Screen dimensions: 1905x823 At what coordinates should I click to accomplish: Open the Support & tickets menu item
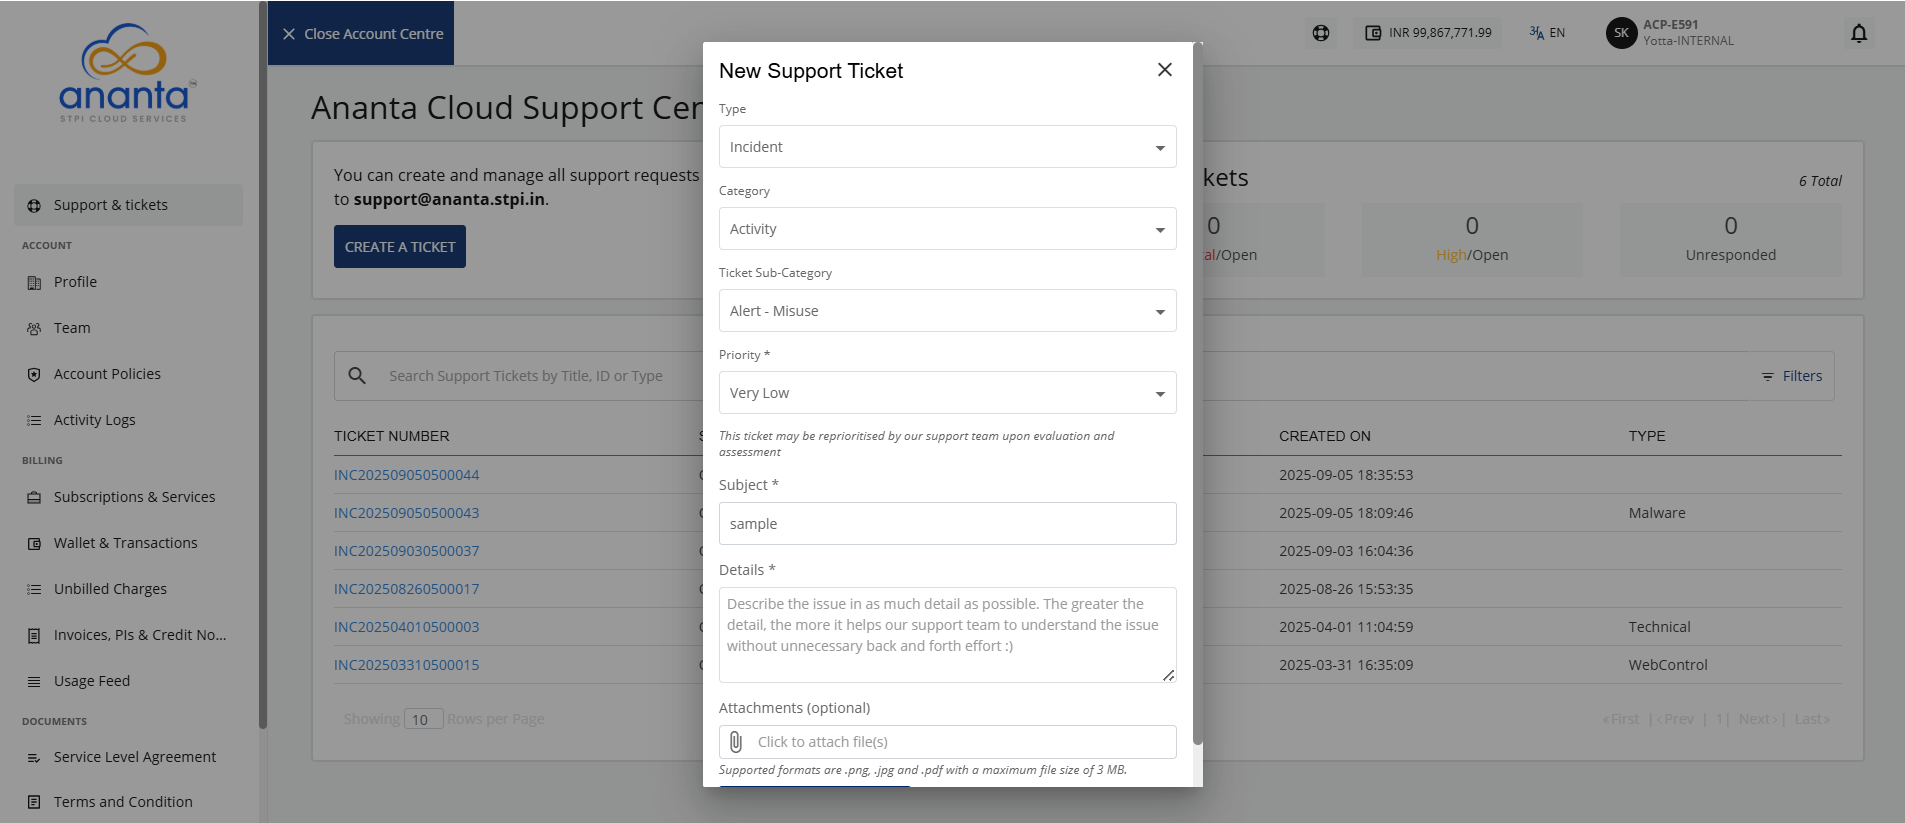click(x=128, y=205)
